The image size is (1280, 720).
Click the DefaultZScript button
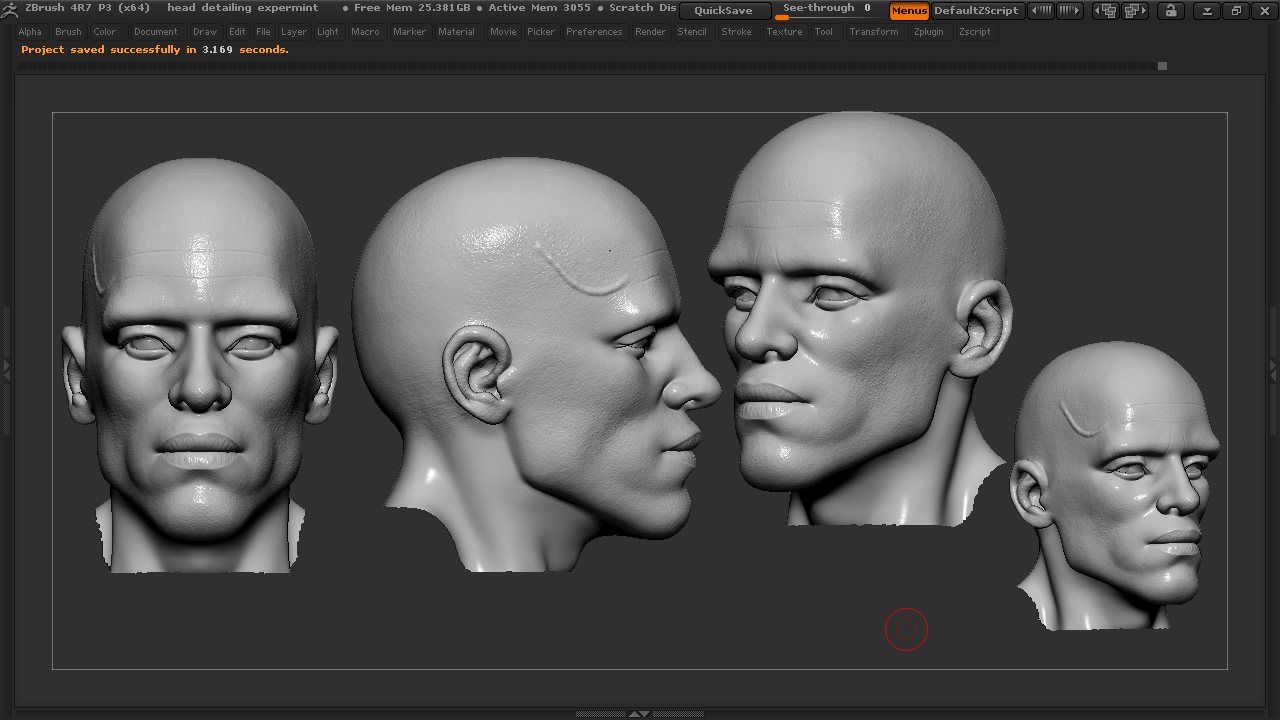[x=976, y=11]
